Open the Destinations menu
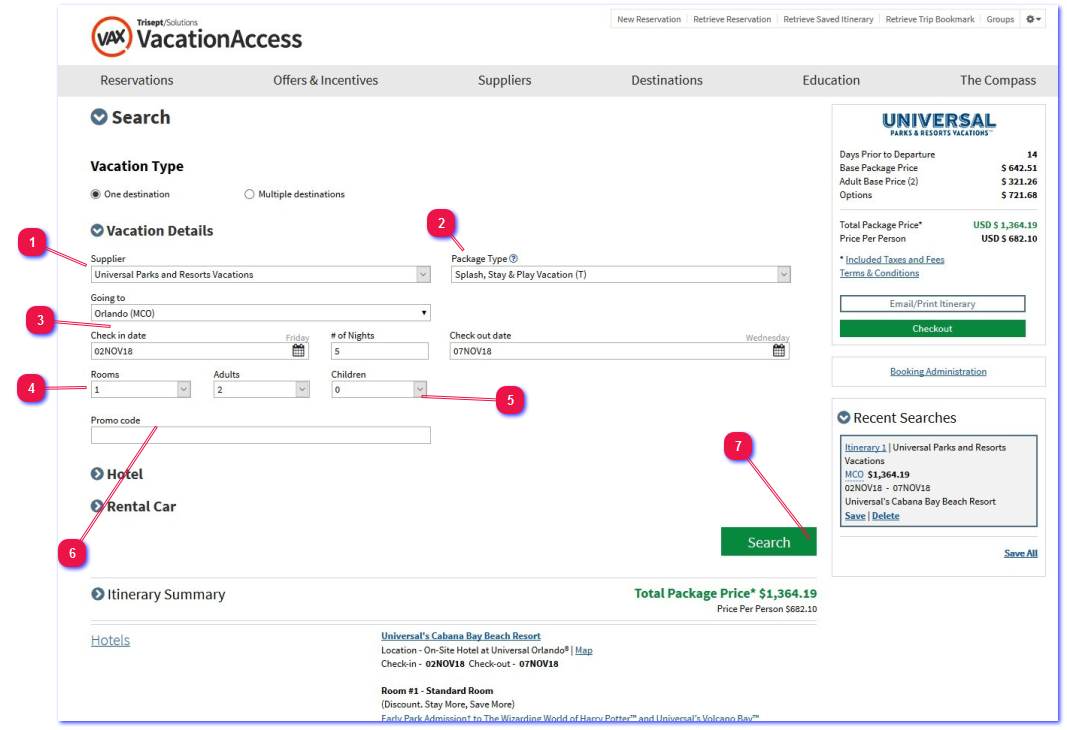The image size is (1067, 730). (x=667, y=80)
